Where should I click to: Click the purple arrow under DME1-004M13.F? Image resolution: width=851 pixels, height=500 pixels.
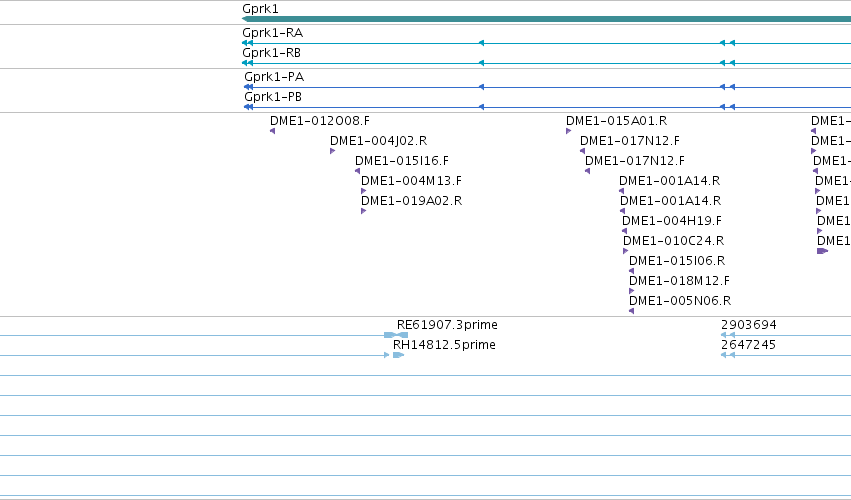click(363, 191)
